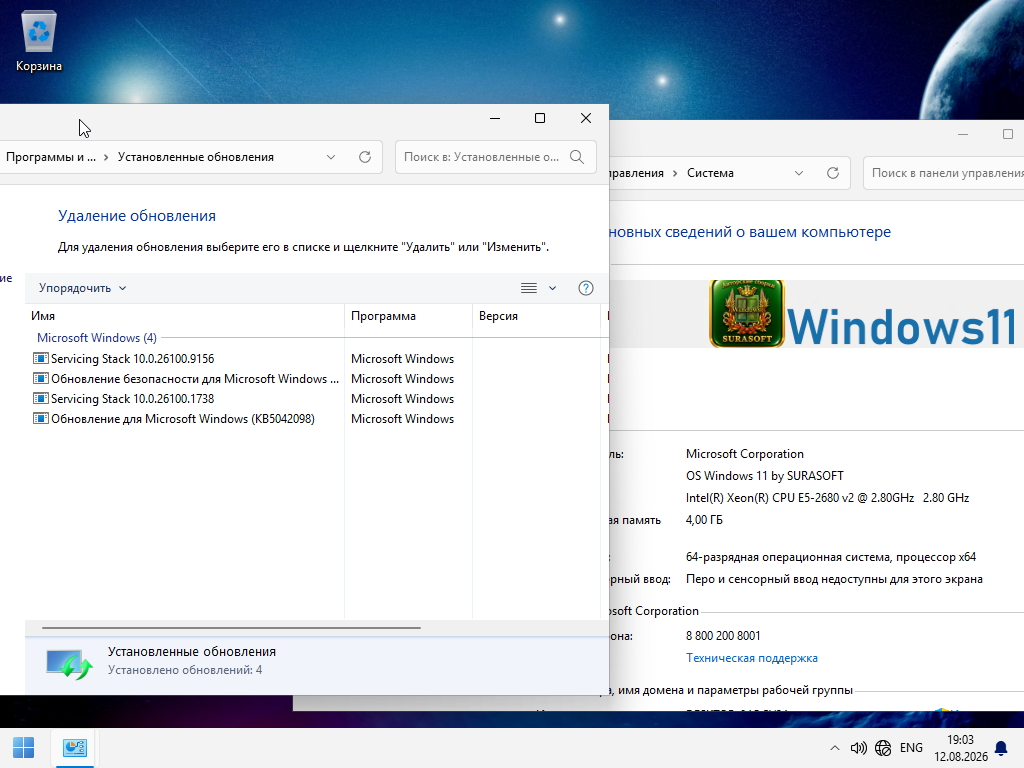The image size is (1024, 768).
Task: Click Microsoft Windows cell of Servicing Stack 9156
Action: coord(402,359)
